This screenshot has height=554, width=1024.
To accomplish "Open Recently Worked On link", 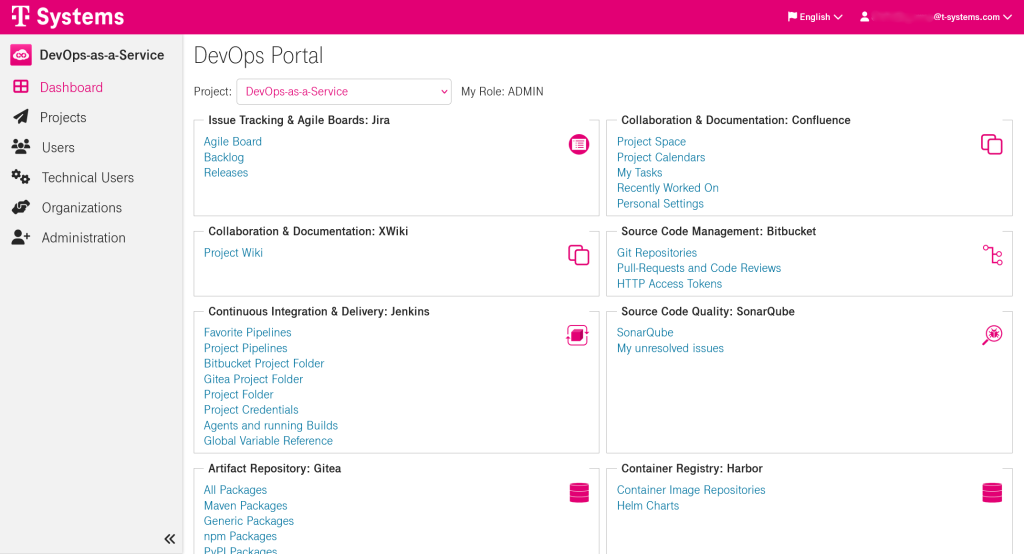I will pyautogui.click(x=667, y=187).
